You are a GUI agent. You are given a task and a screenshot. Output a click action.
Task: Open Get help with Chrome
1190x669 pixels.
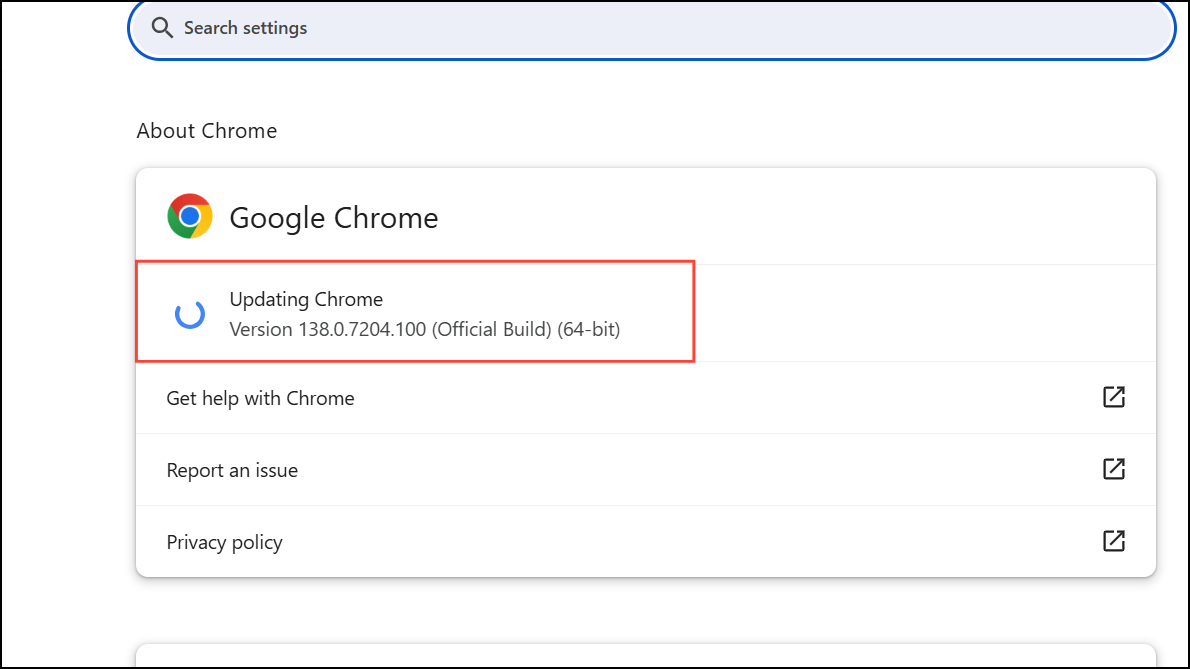260,398
